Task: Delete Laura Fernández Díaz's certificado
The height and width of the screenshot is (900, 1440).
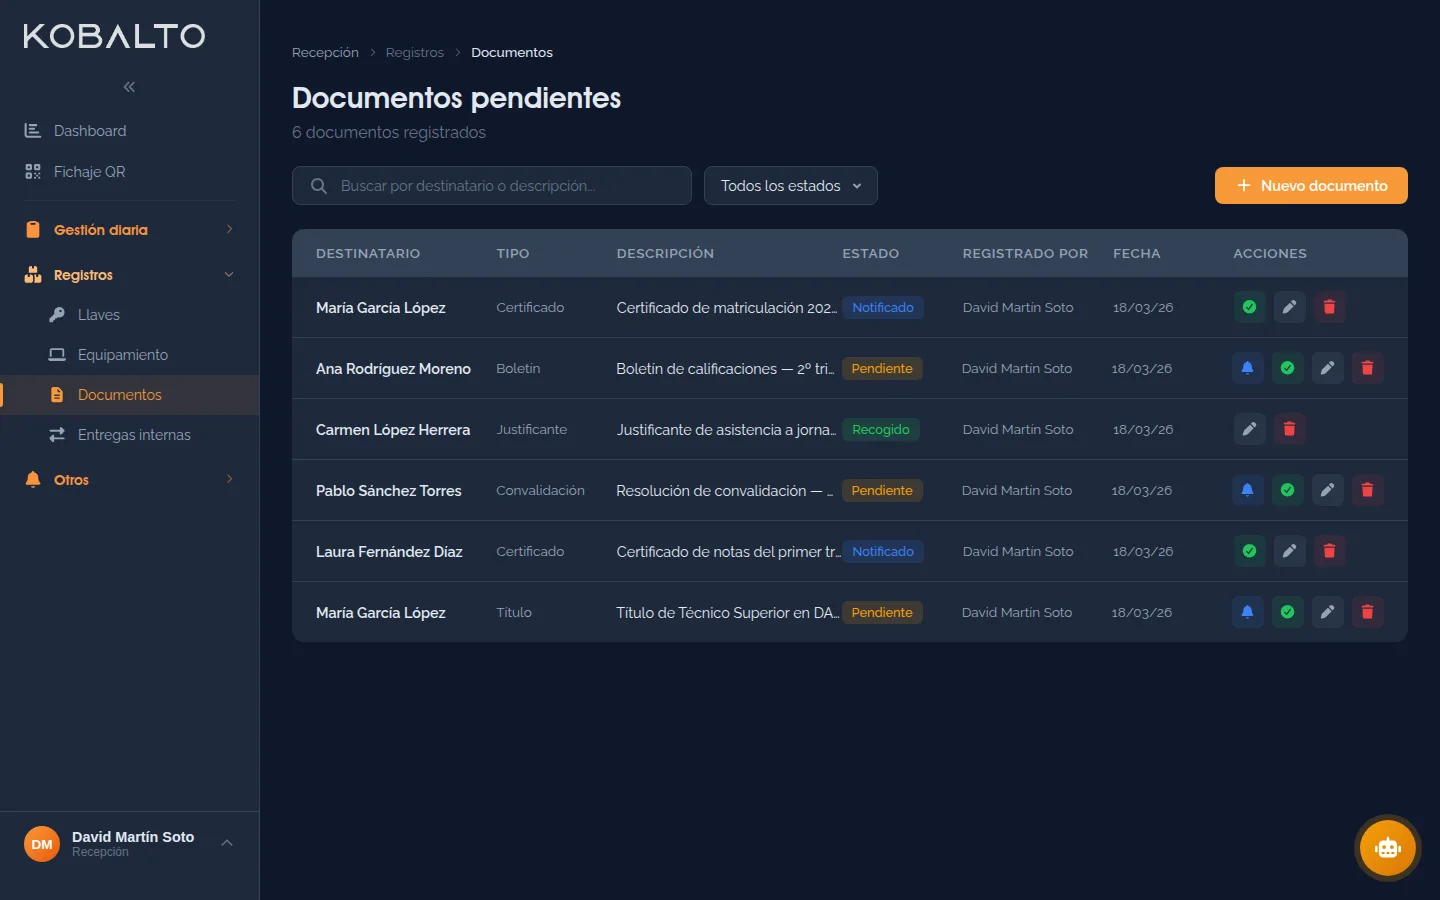Action: (x=1329, y=551)
